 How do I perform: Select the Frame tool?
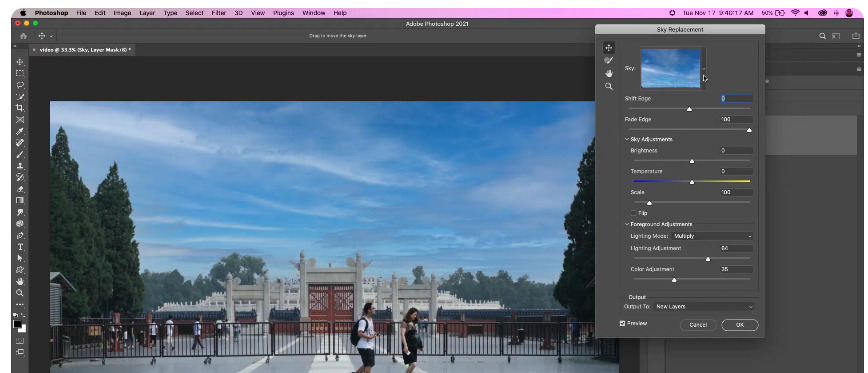click(20, 120)
